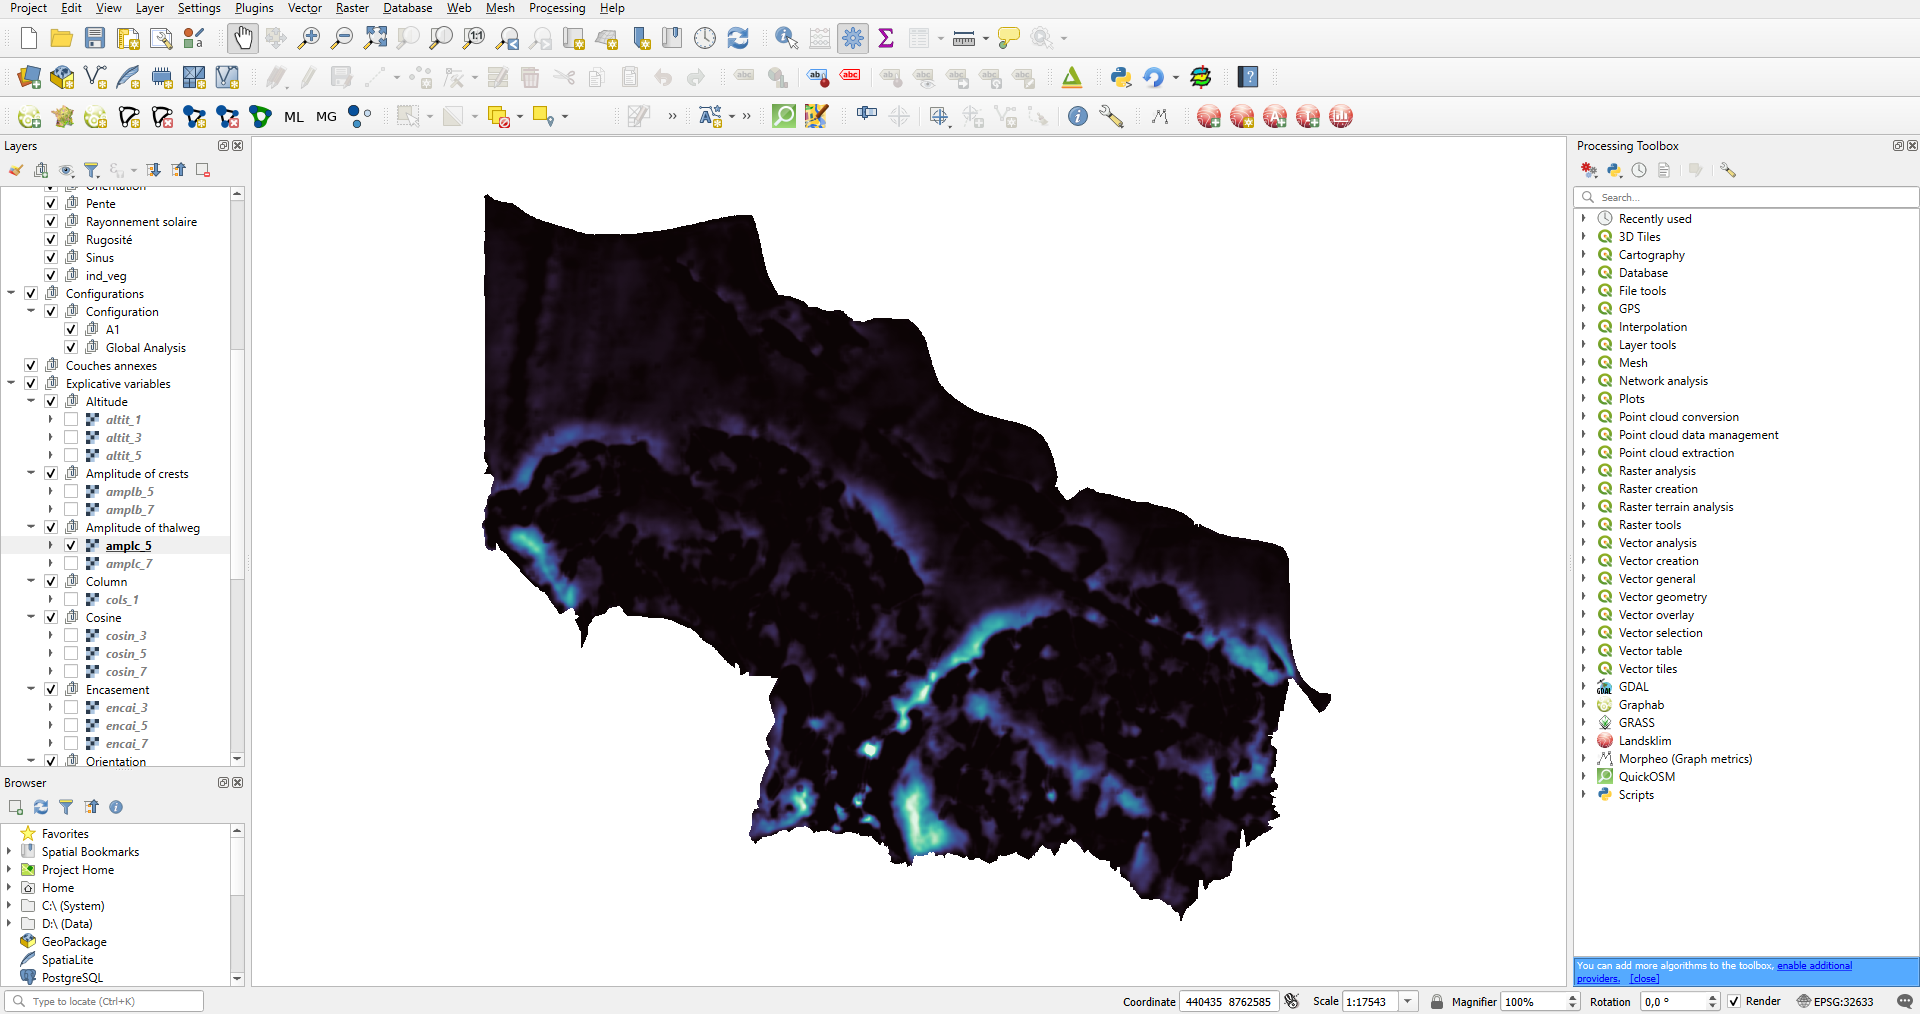Click the Refresh map icon
The image size is (1920, 1014).
pyautogui.click(x=738, y=38)
